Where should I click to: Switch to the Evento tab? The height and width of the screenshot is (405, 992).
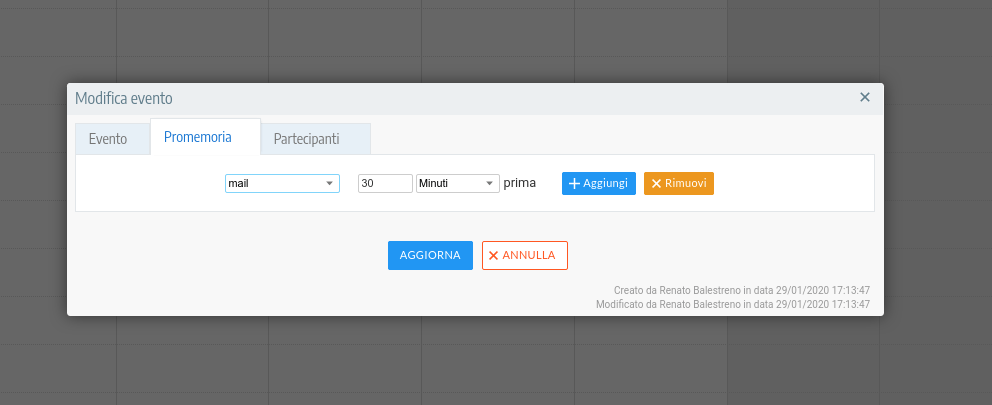pyautogui.click(x=108, y=139)
